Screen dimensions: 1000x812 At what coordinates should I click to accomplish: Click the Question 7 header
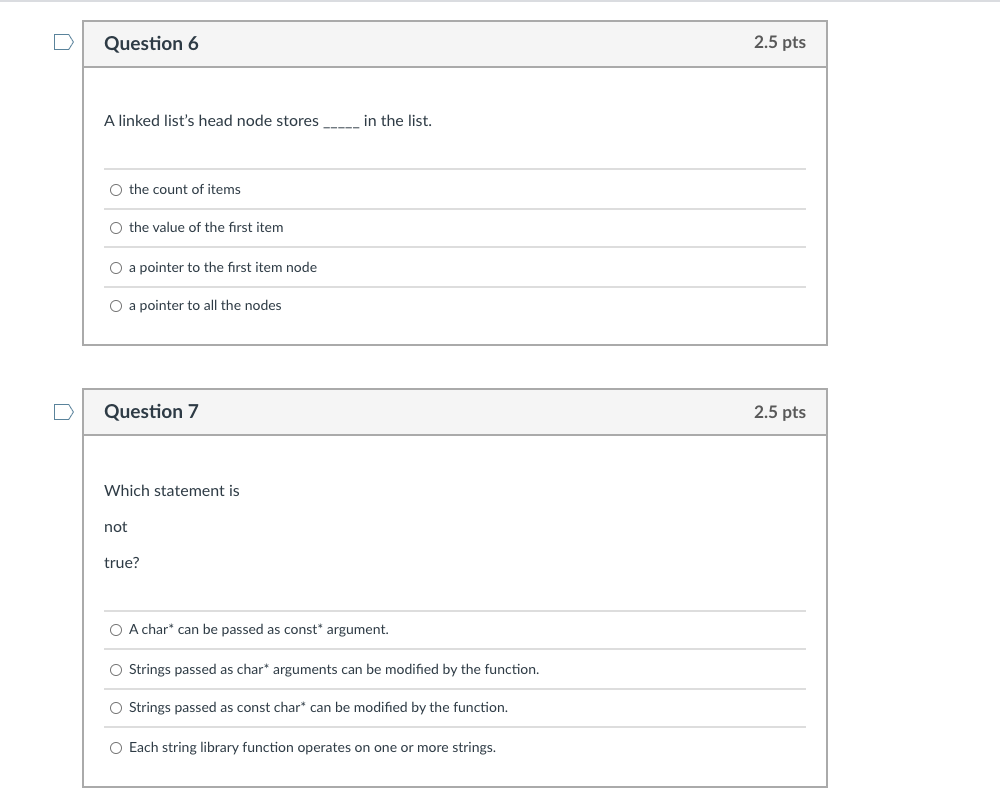(151, 411)
